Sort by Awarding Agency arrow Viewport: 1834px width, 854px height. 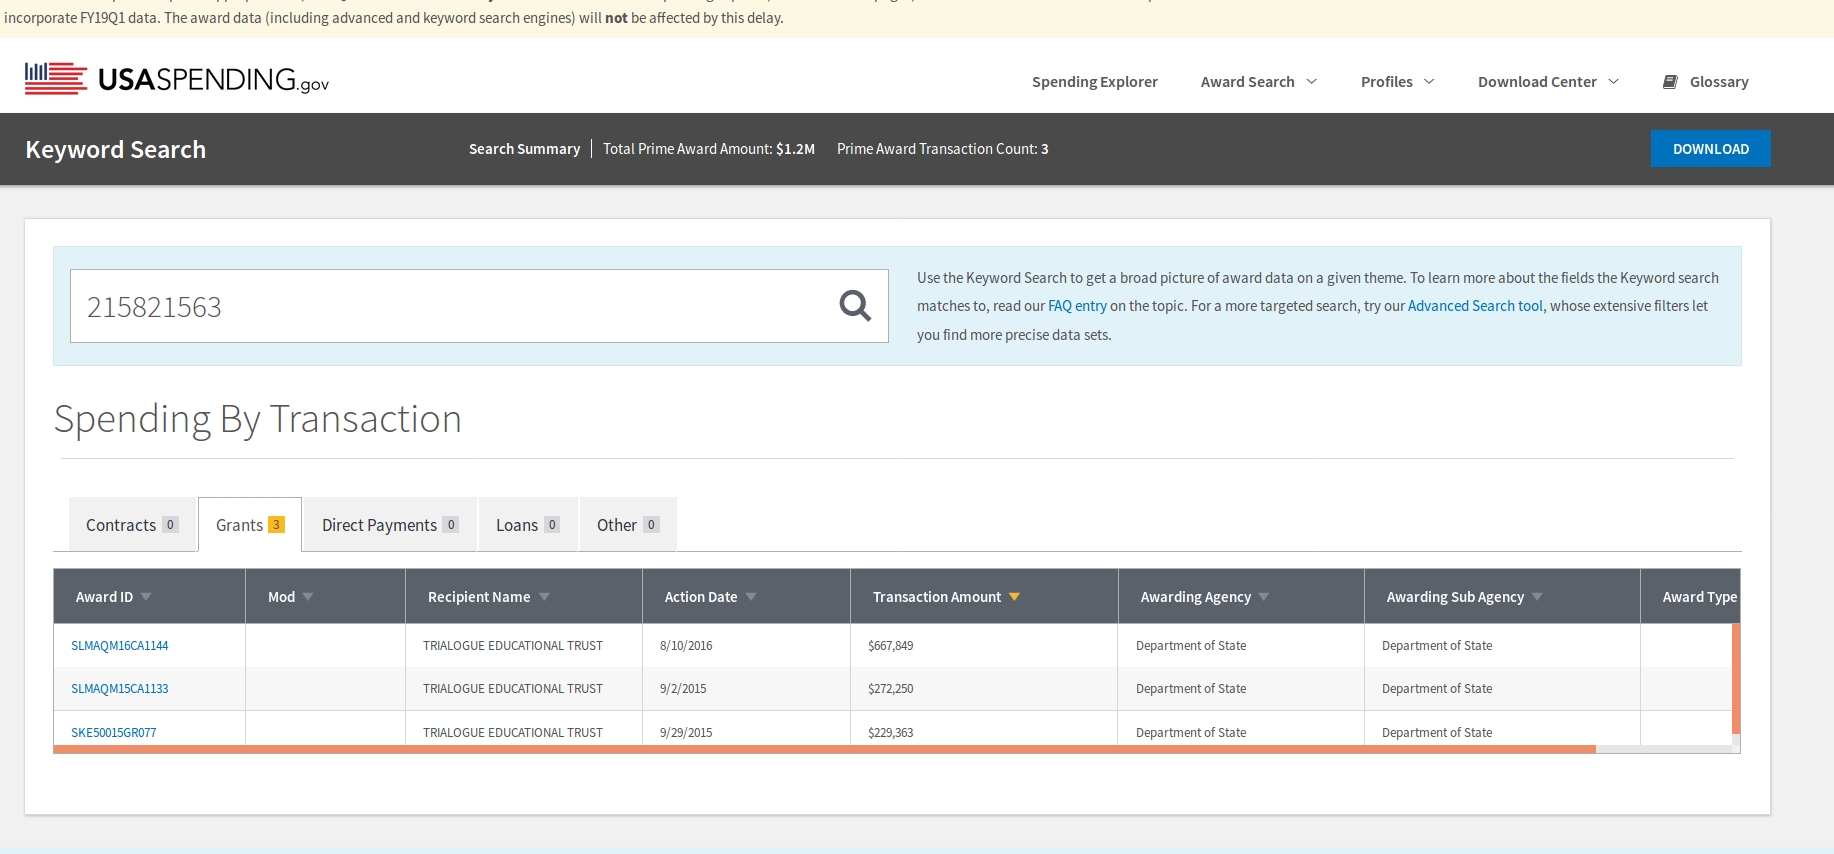click(1264, 596)
